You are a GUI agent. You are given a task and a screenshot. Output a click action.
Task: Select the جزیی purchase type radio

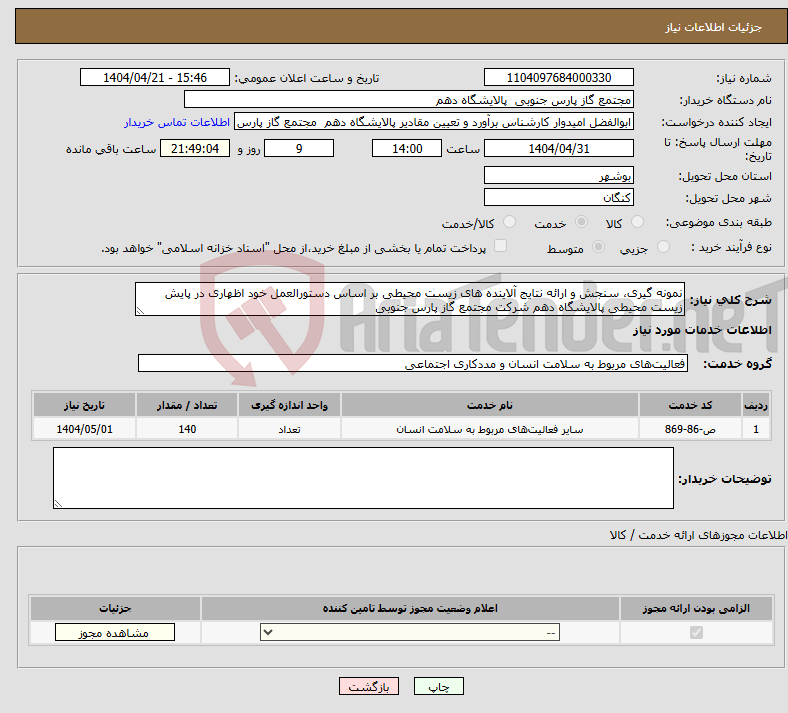[663, 247]
